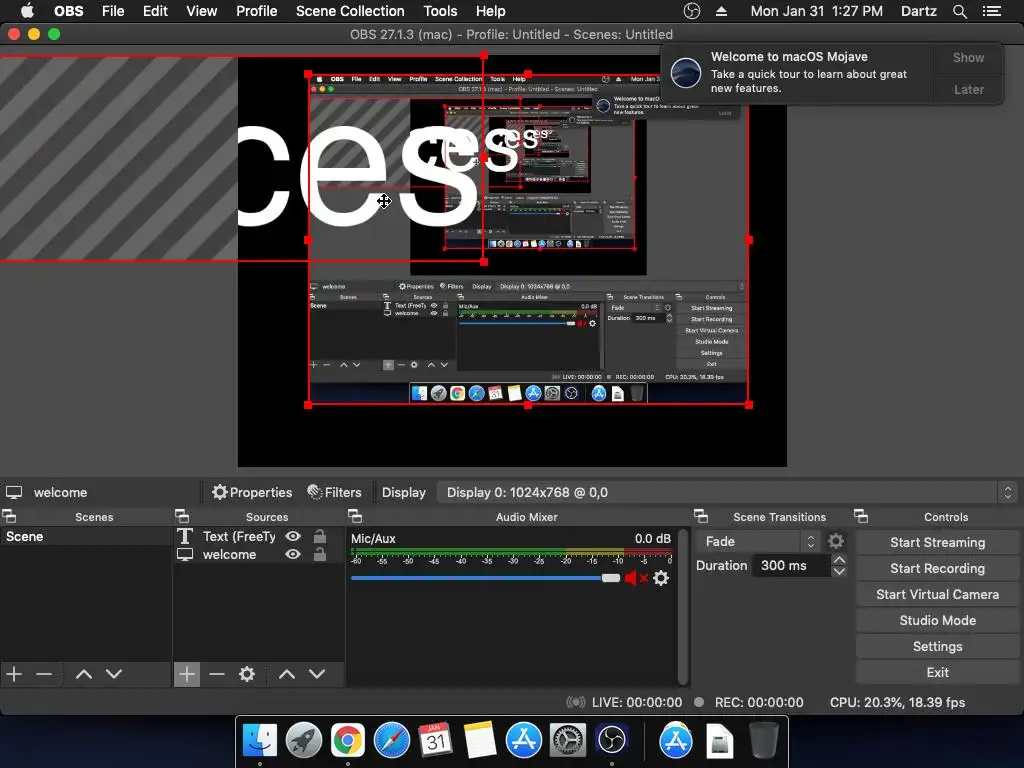Enable Studio Mode
1024x768 pixels.
[937, 621]
